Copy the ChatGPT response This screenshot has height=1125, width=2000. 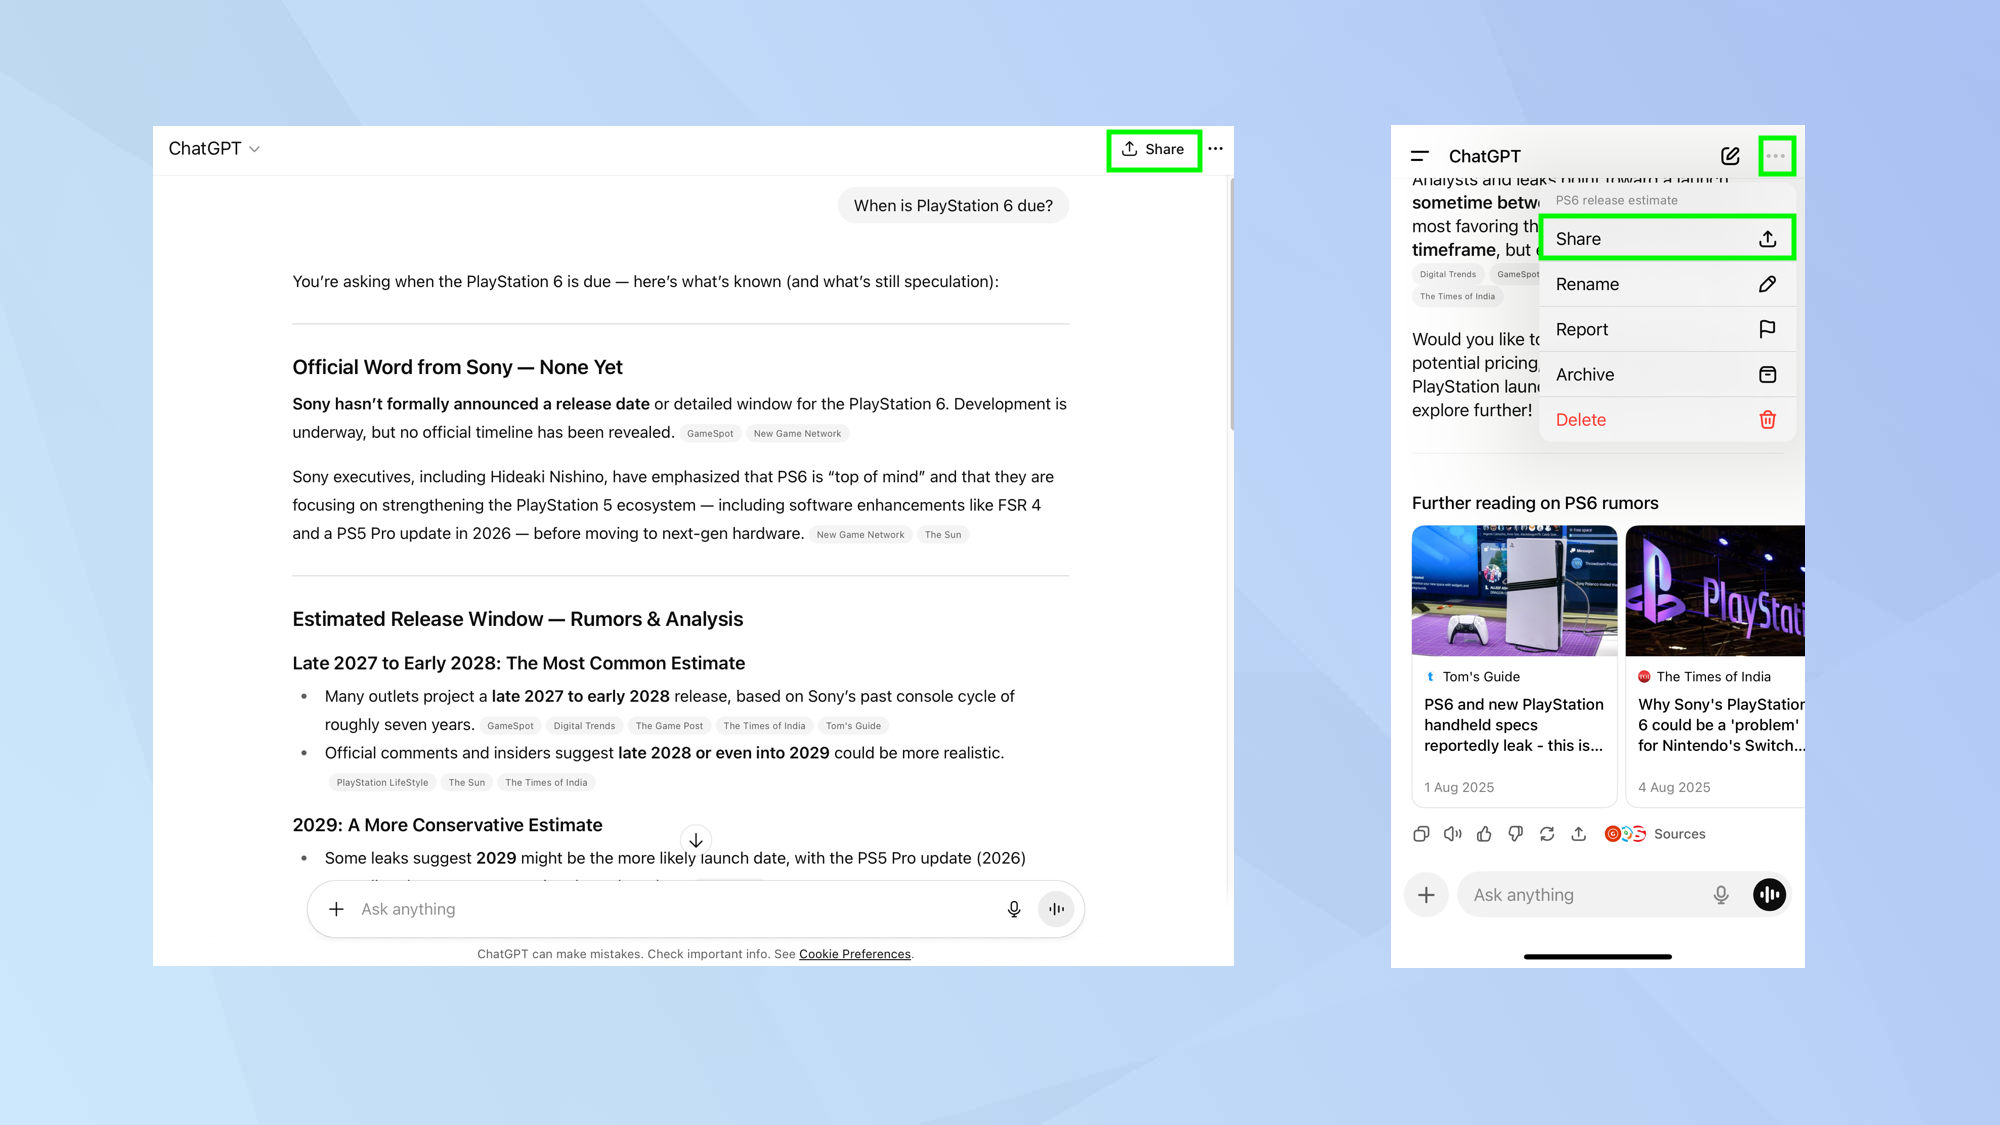[1421, 833]
